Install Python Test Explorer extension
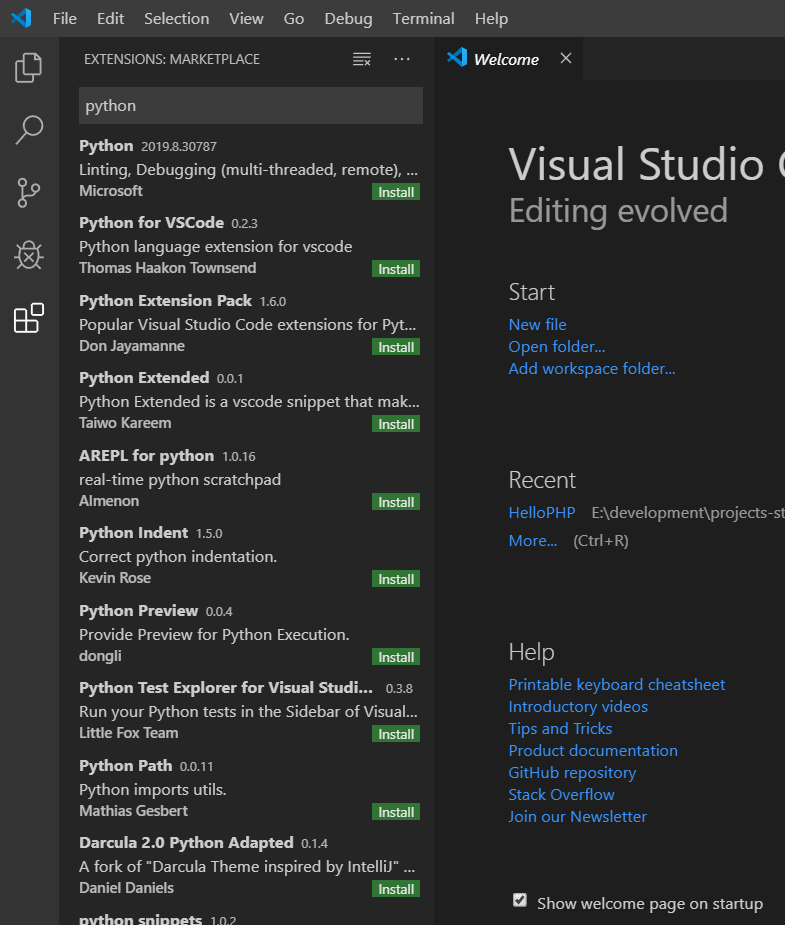Image resolution: width=785 pixels, height=925 pixels. (x=396, y=734)
